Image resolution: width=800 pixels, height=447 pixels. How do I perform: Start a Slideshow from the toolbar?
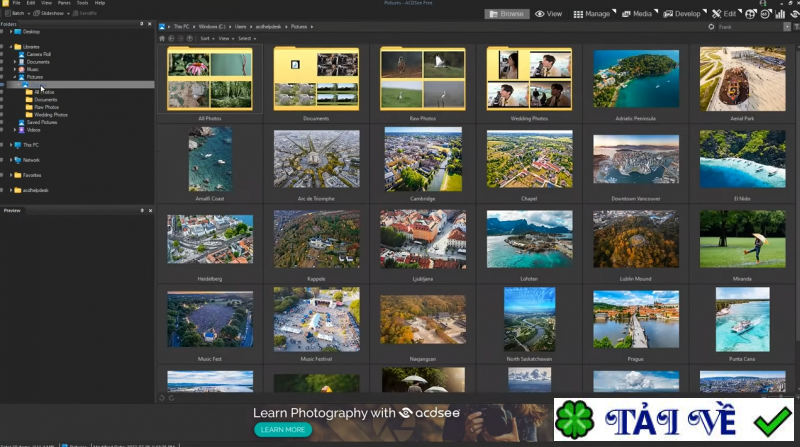click(51, 13)
